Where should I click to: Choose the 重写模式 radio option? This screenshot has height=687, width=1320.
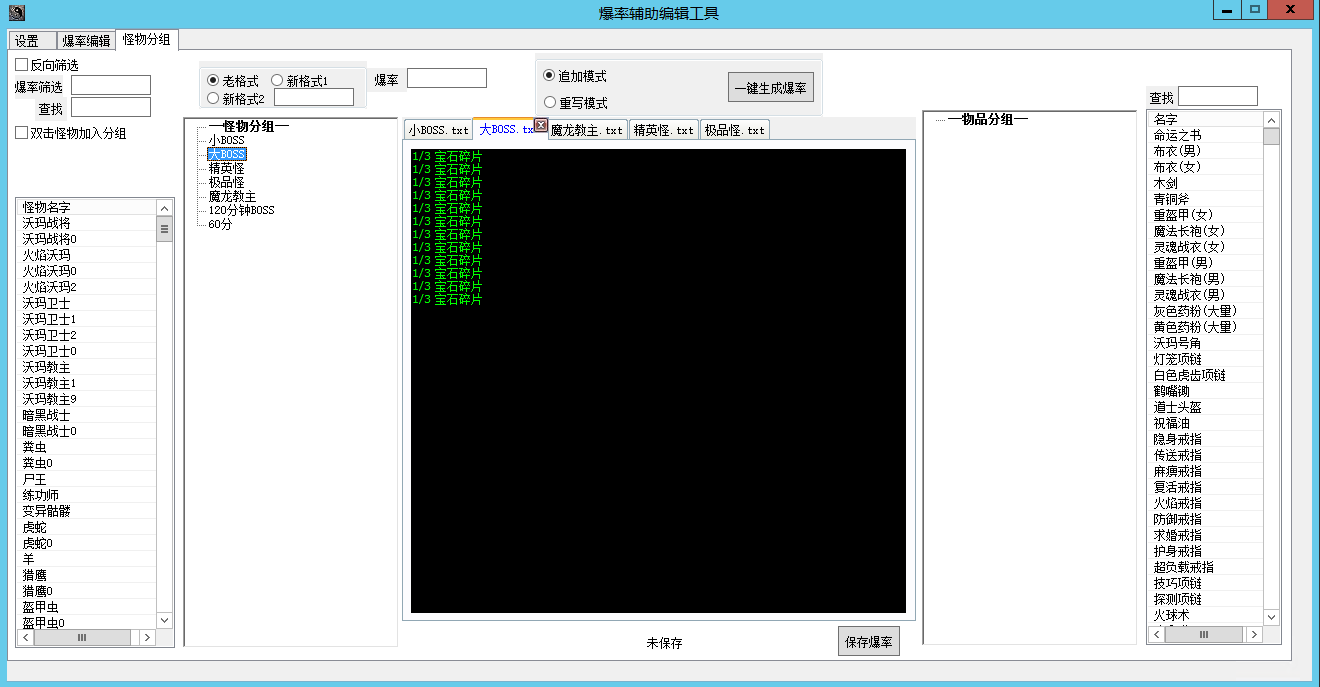coord(549,102)
